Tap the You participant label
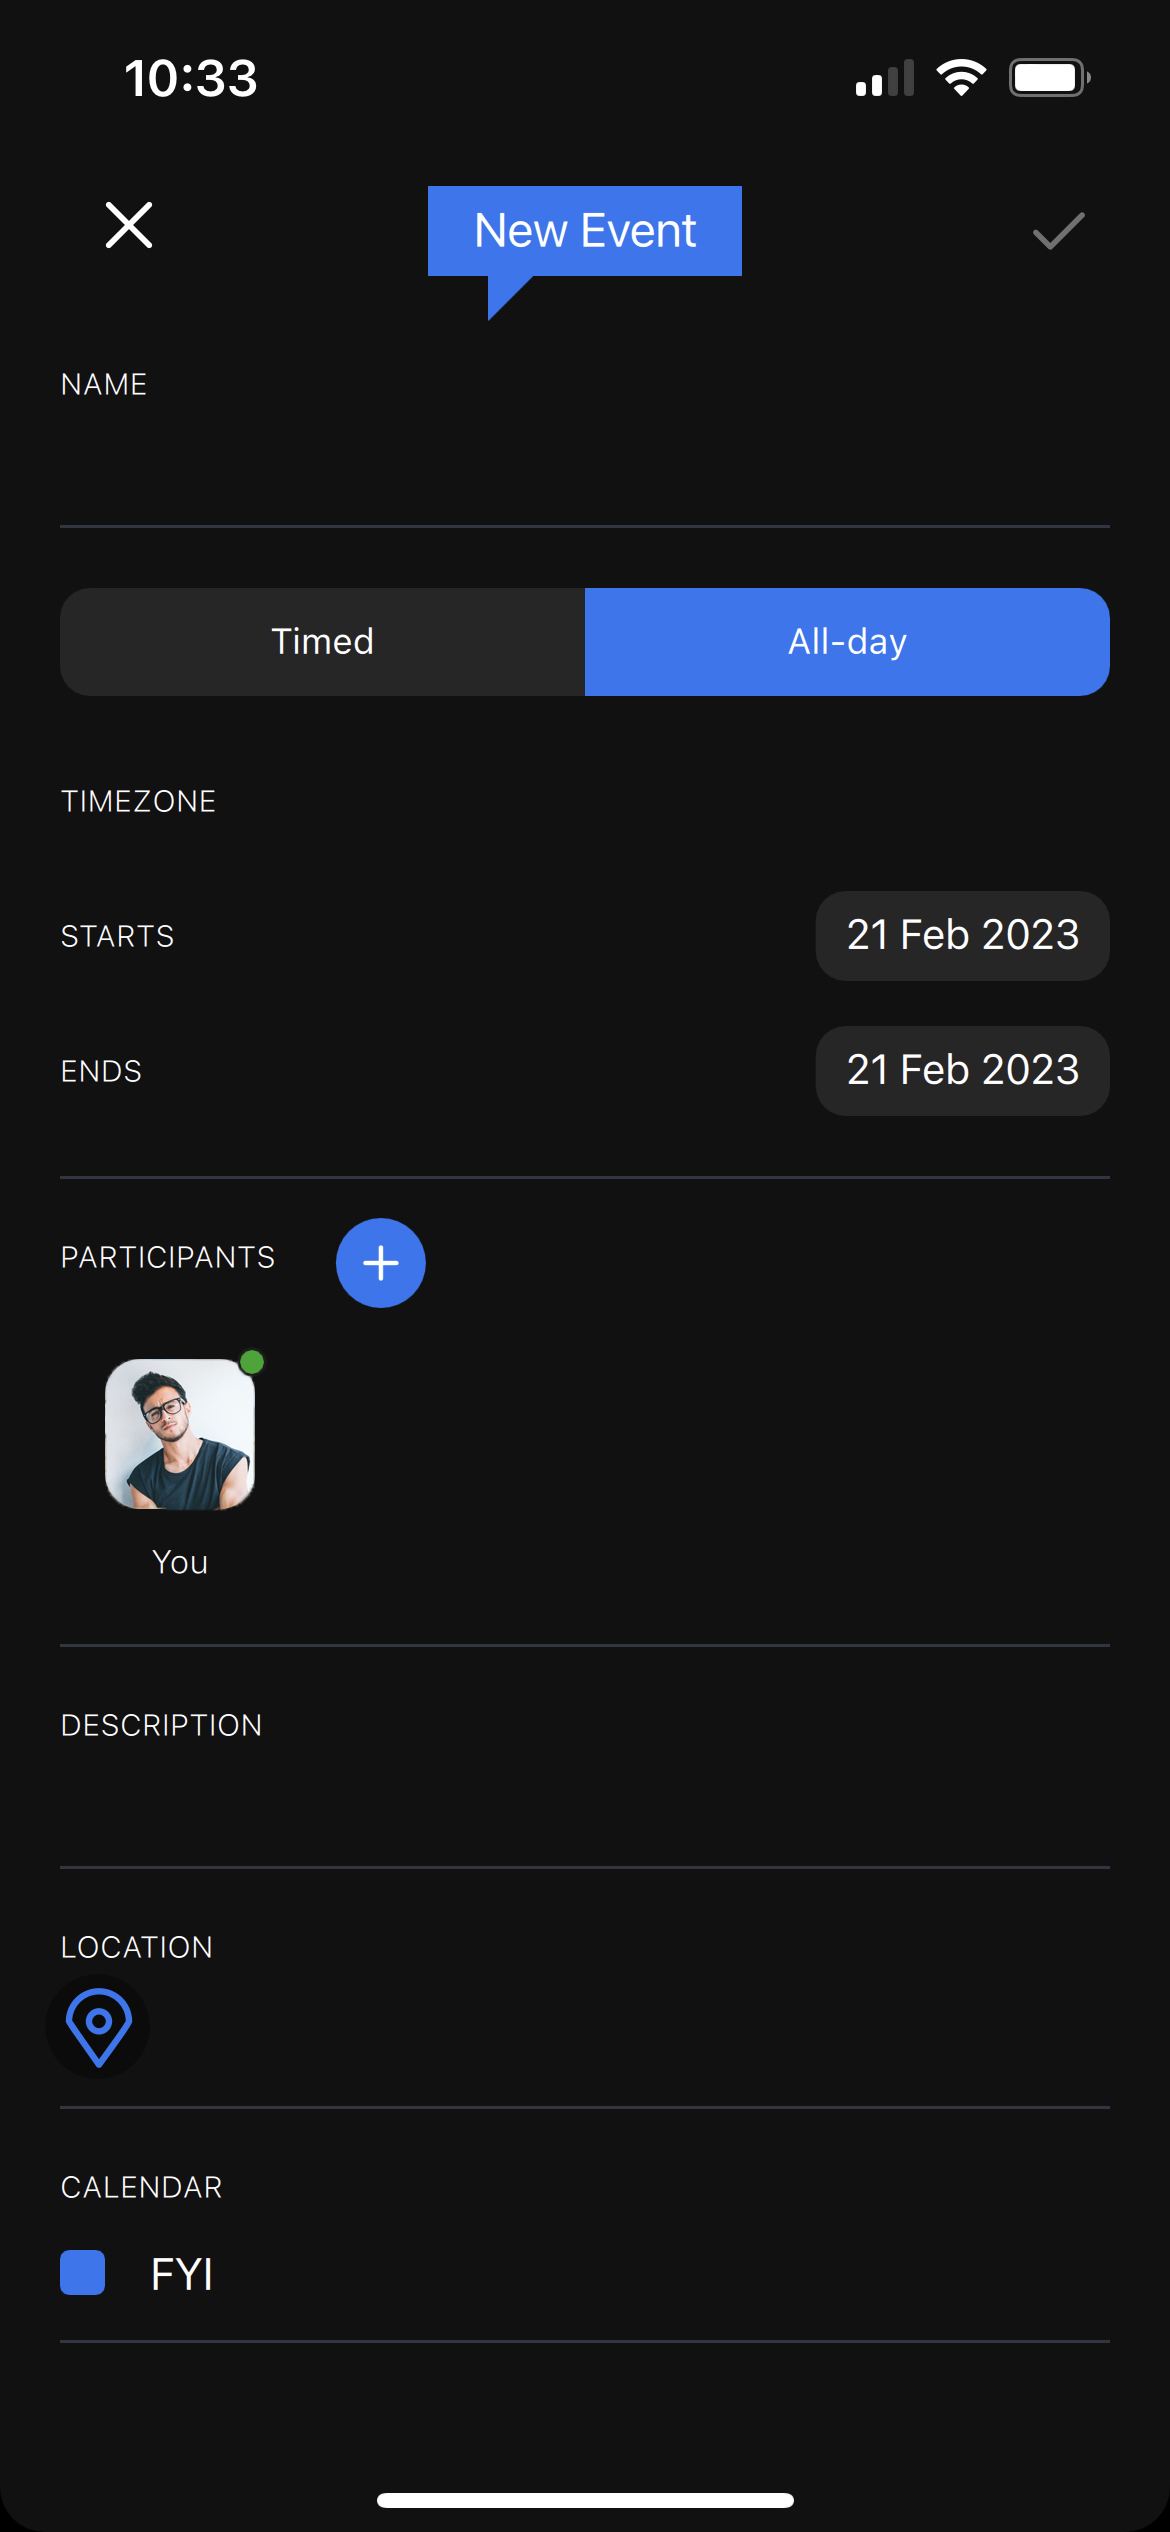Image resolution: width=1170 pixels, height=2532 pixels. point(180,1562)
